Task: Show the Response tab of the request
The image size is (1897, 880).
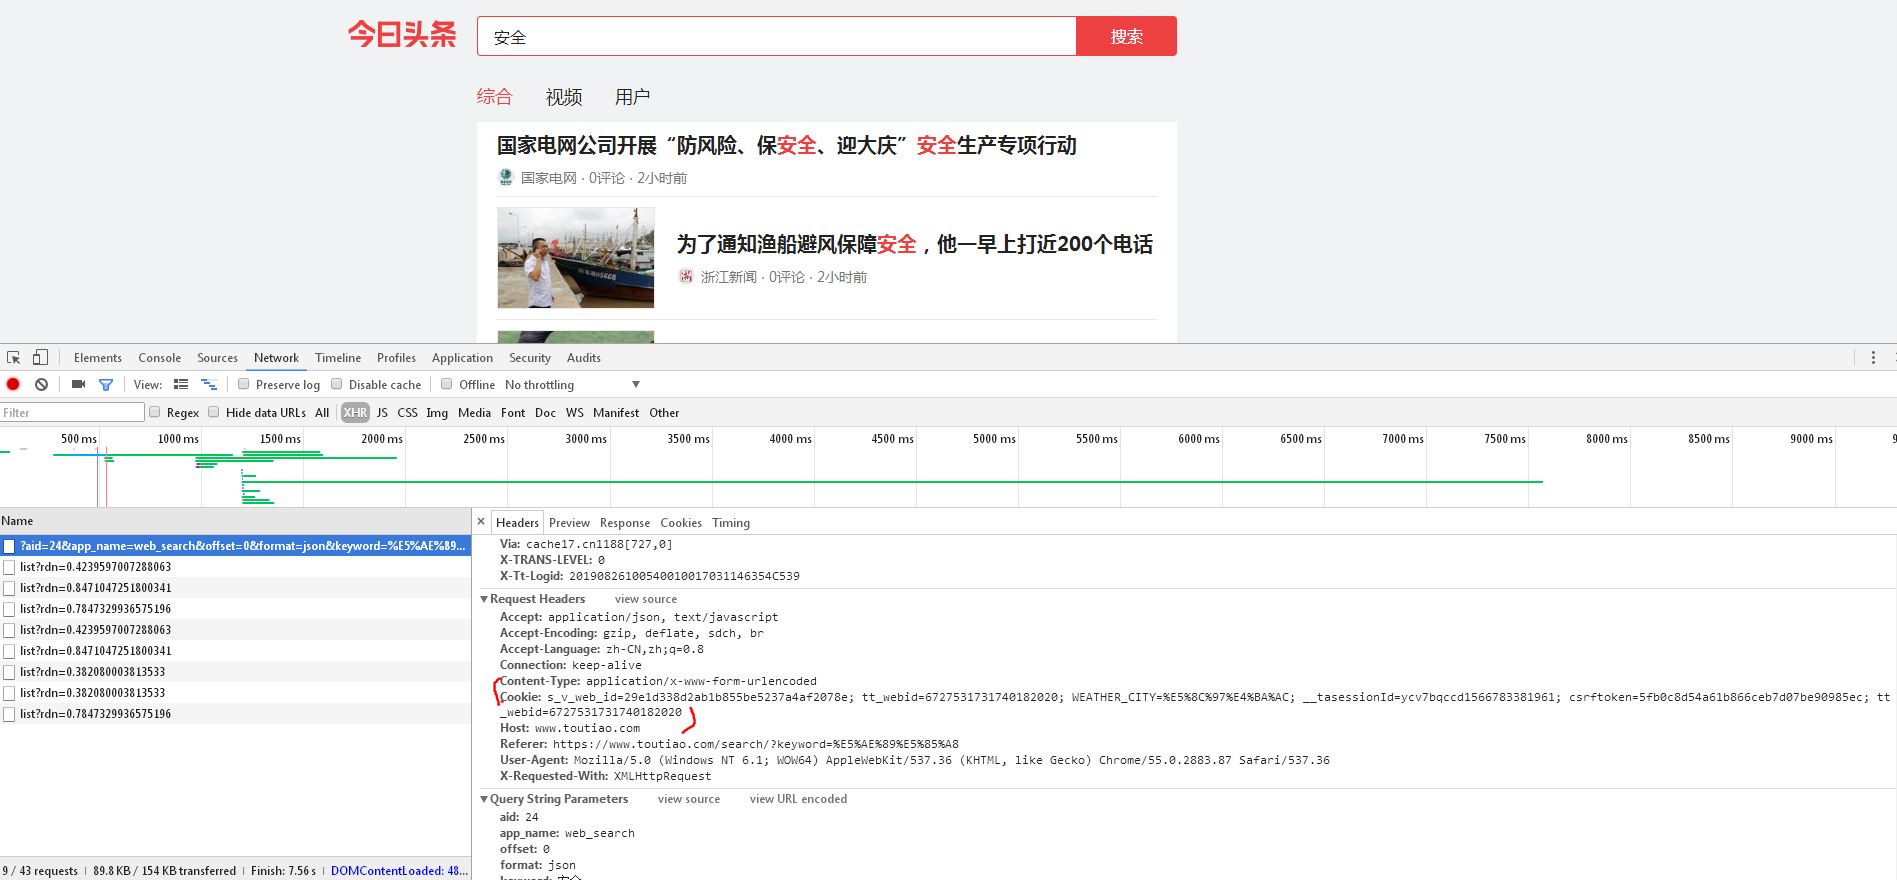Action: click(x=625, y=522)
